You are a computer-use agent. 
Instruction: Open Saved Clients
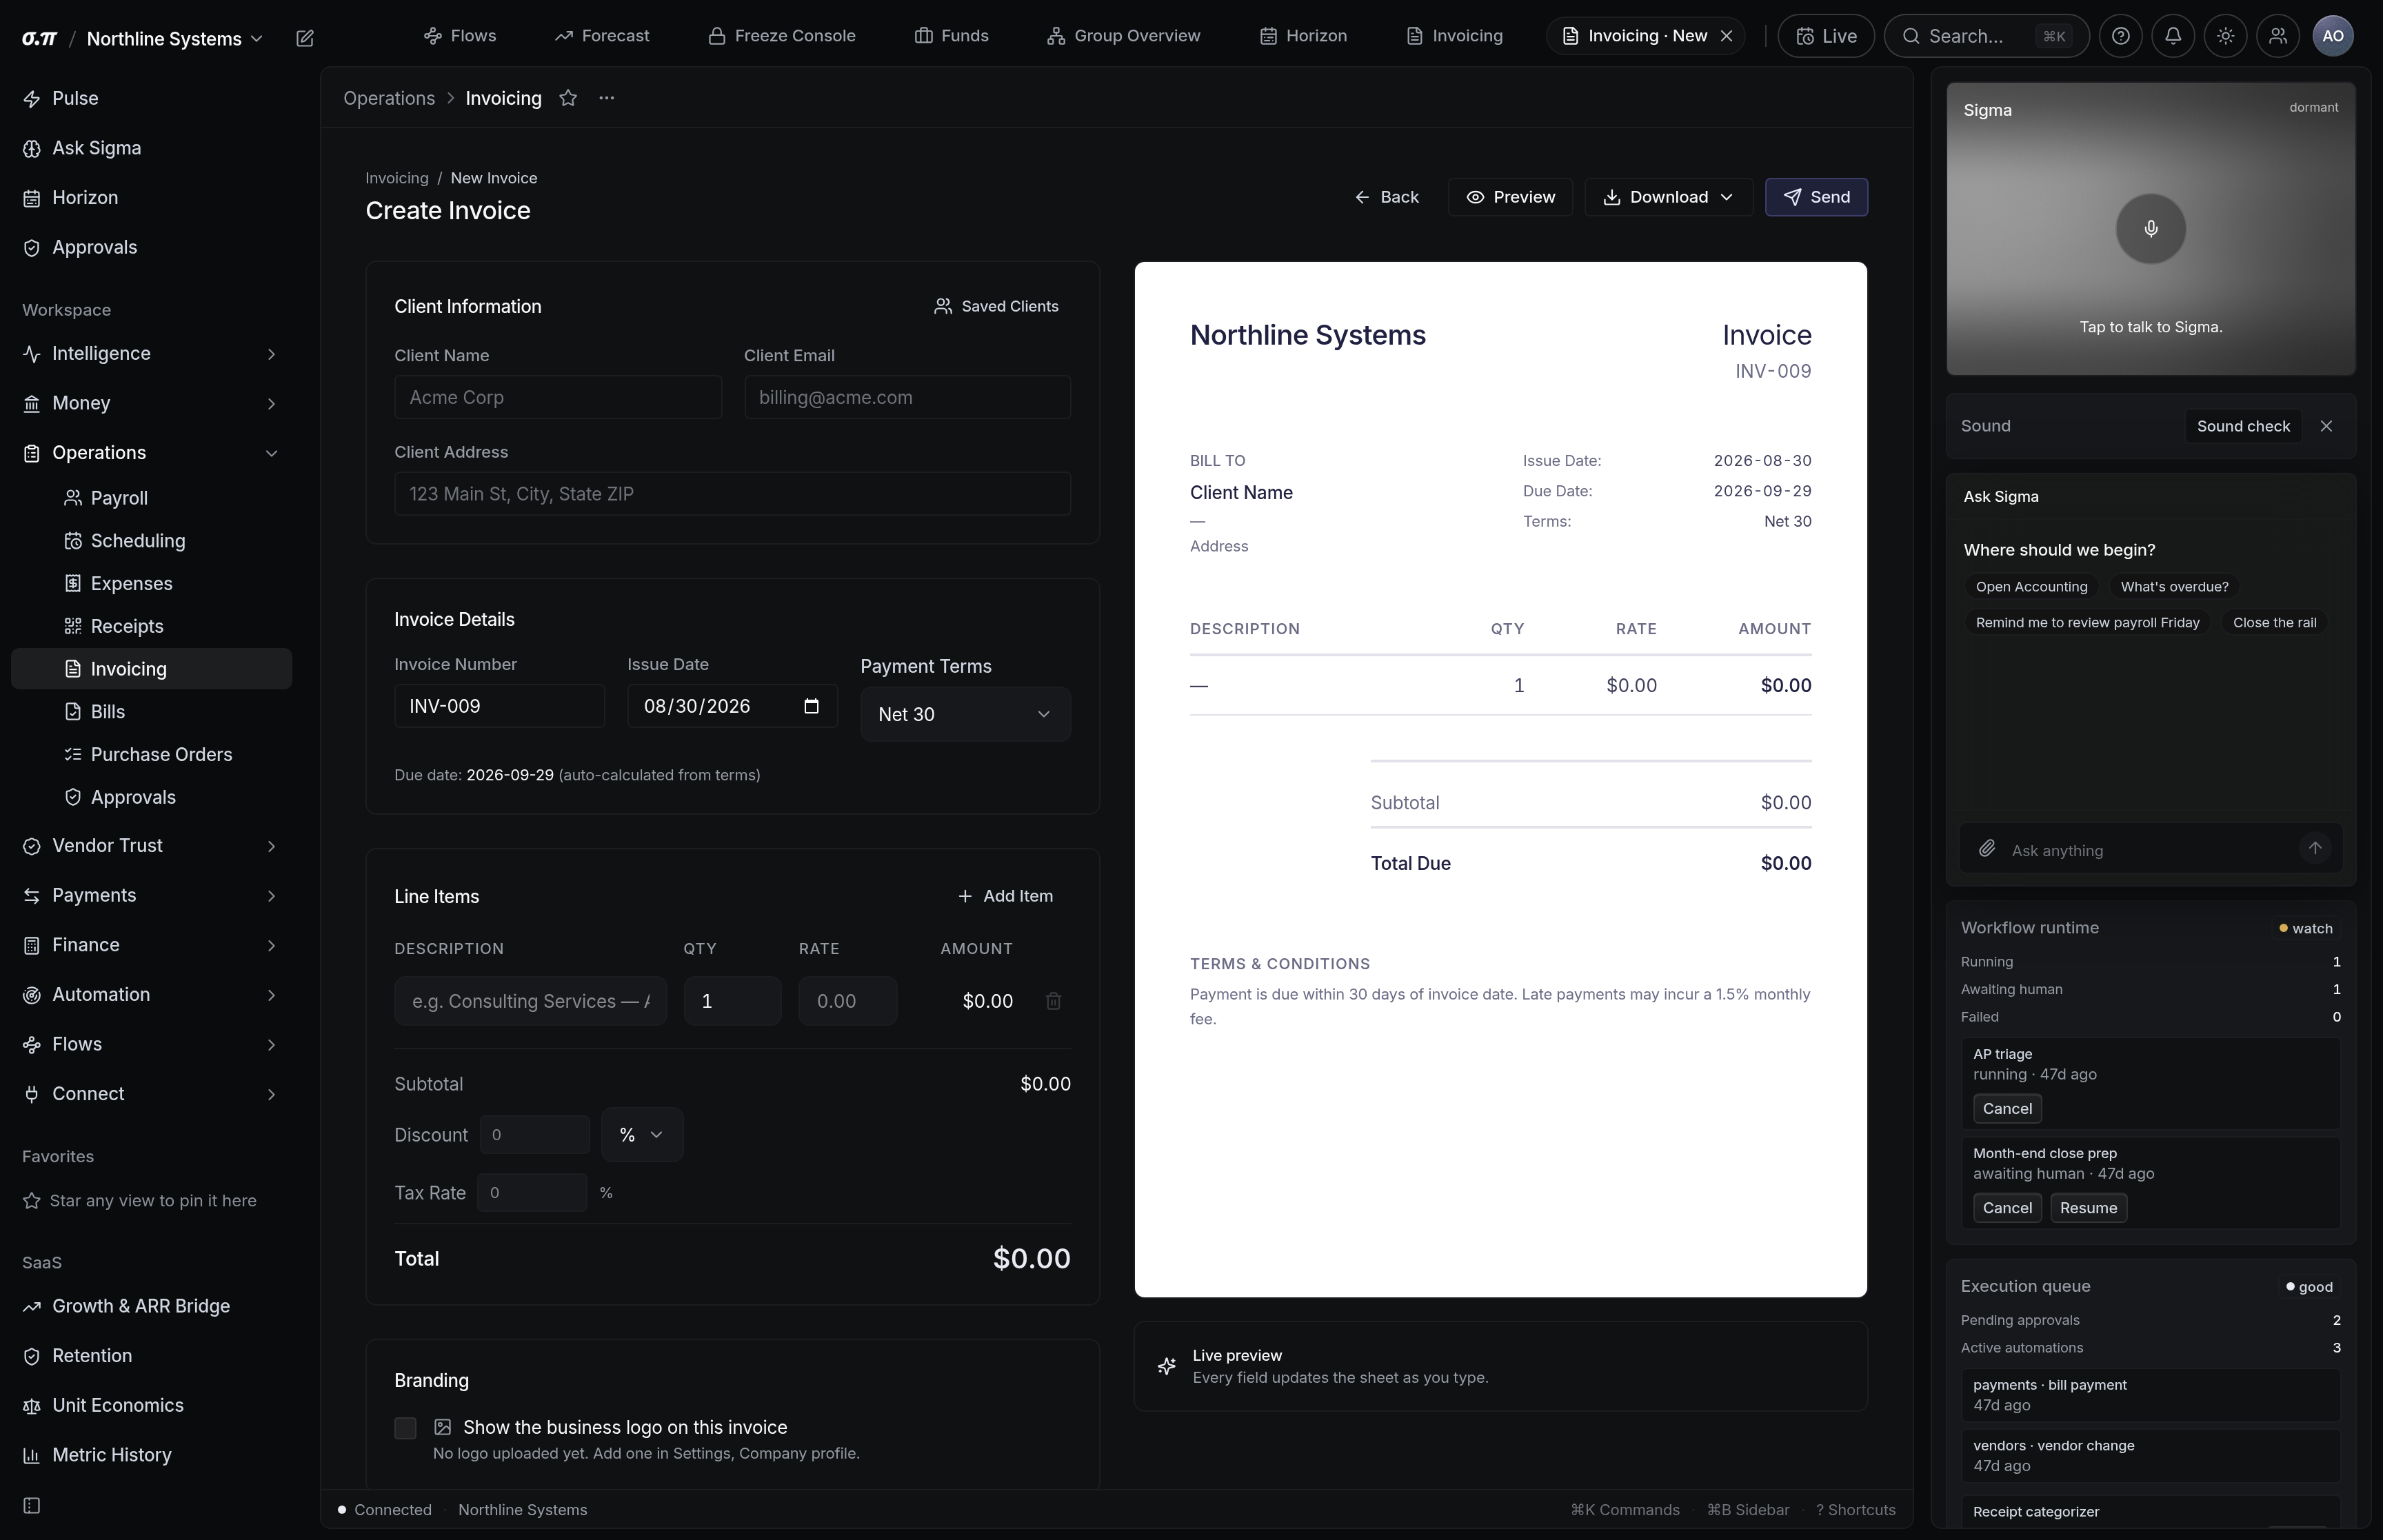[996, 306]
